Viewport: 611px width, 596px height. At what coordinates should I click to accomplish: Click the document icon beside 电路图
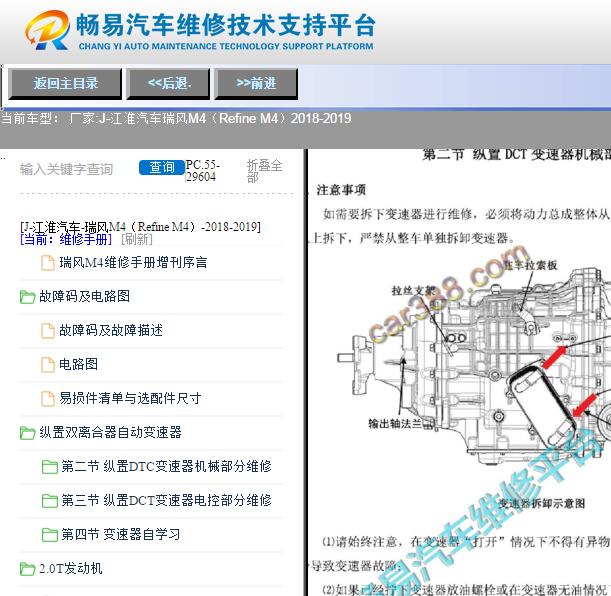[x=48, y=365]
